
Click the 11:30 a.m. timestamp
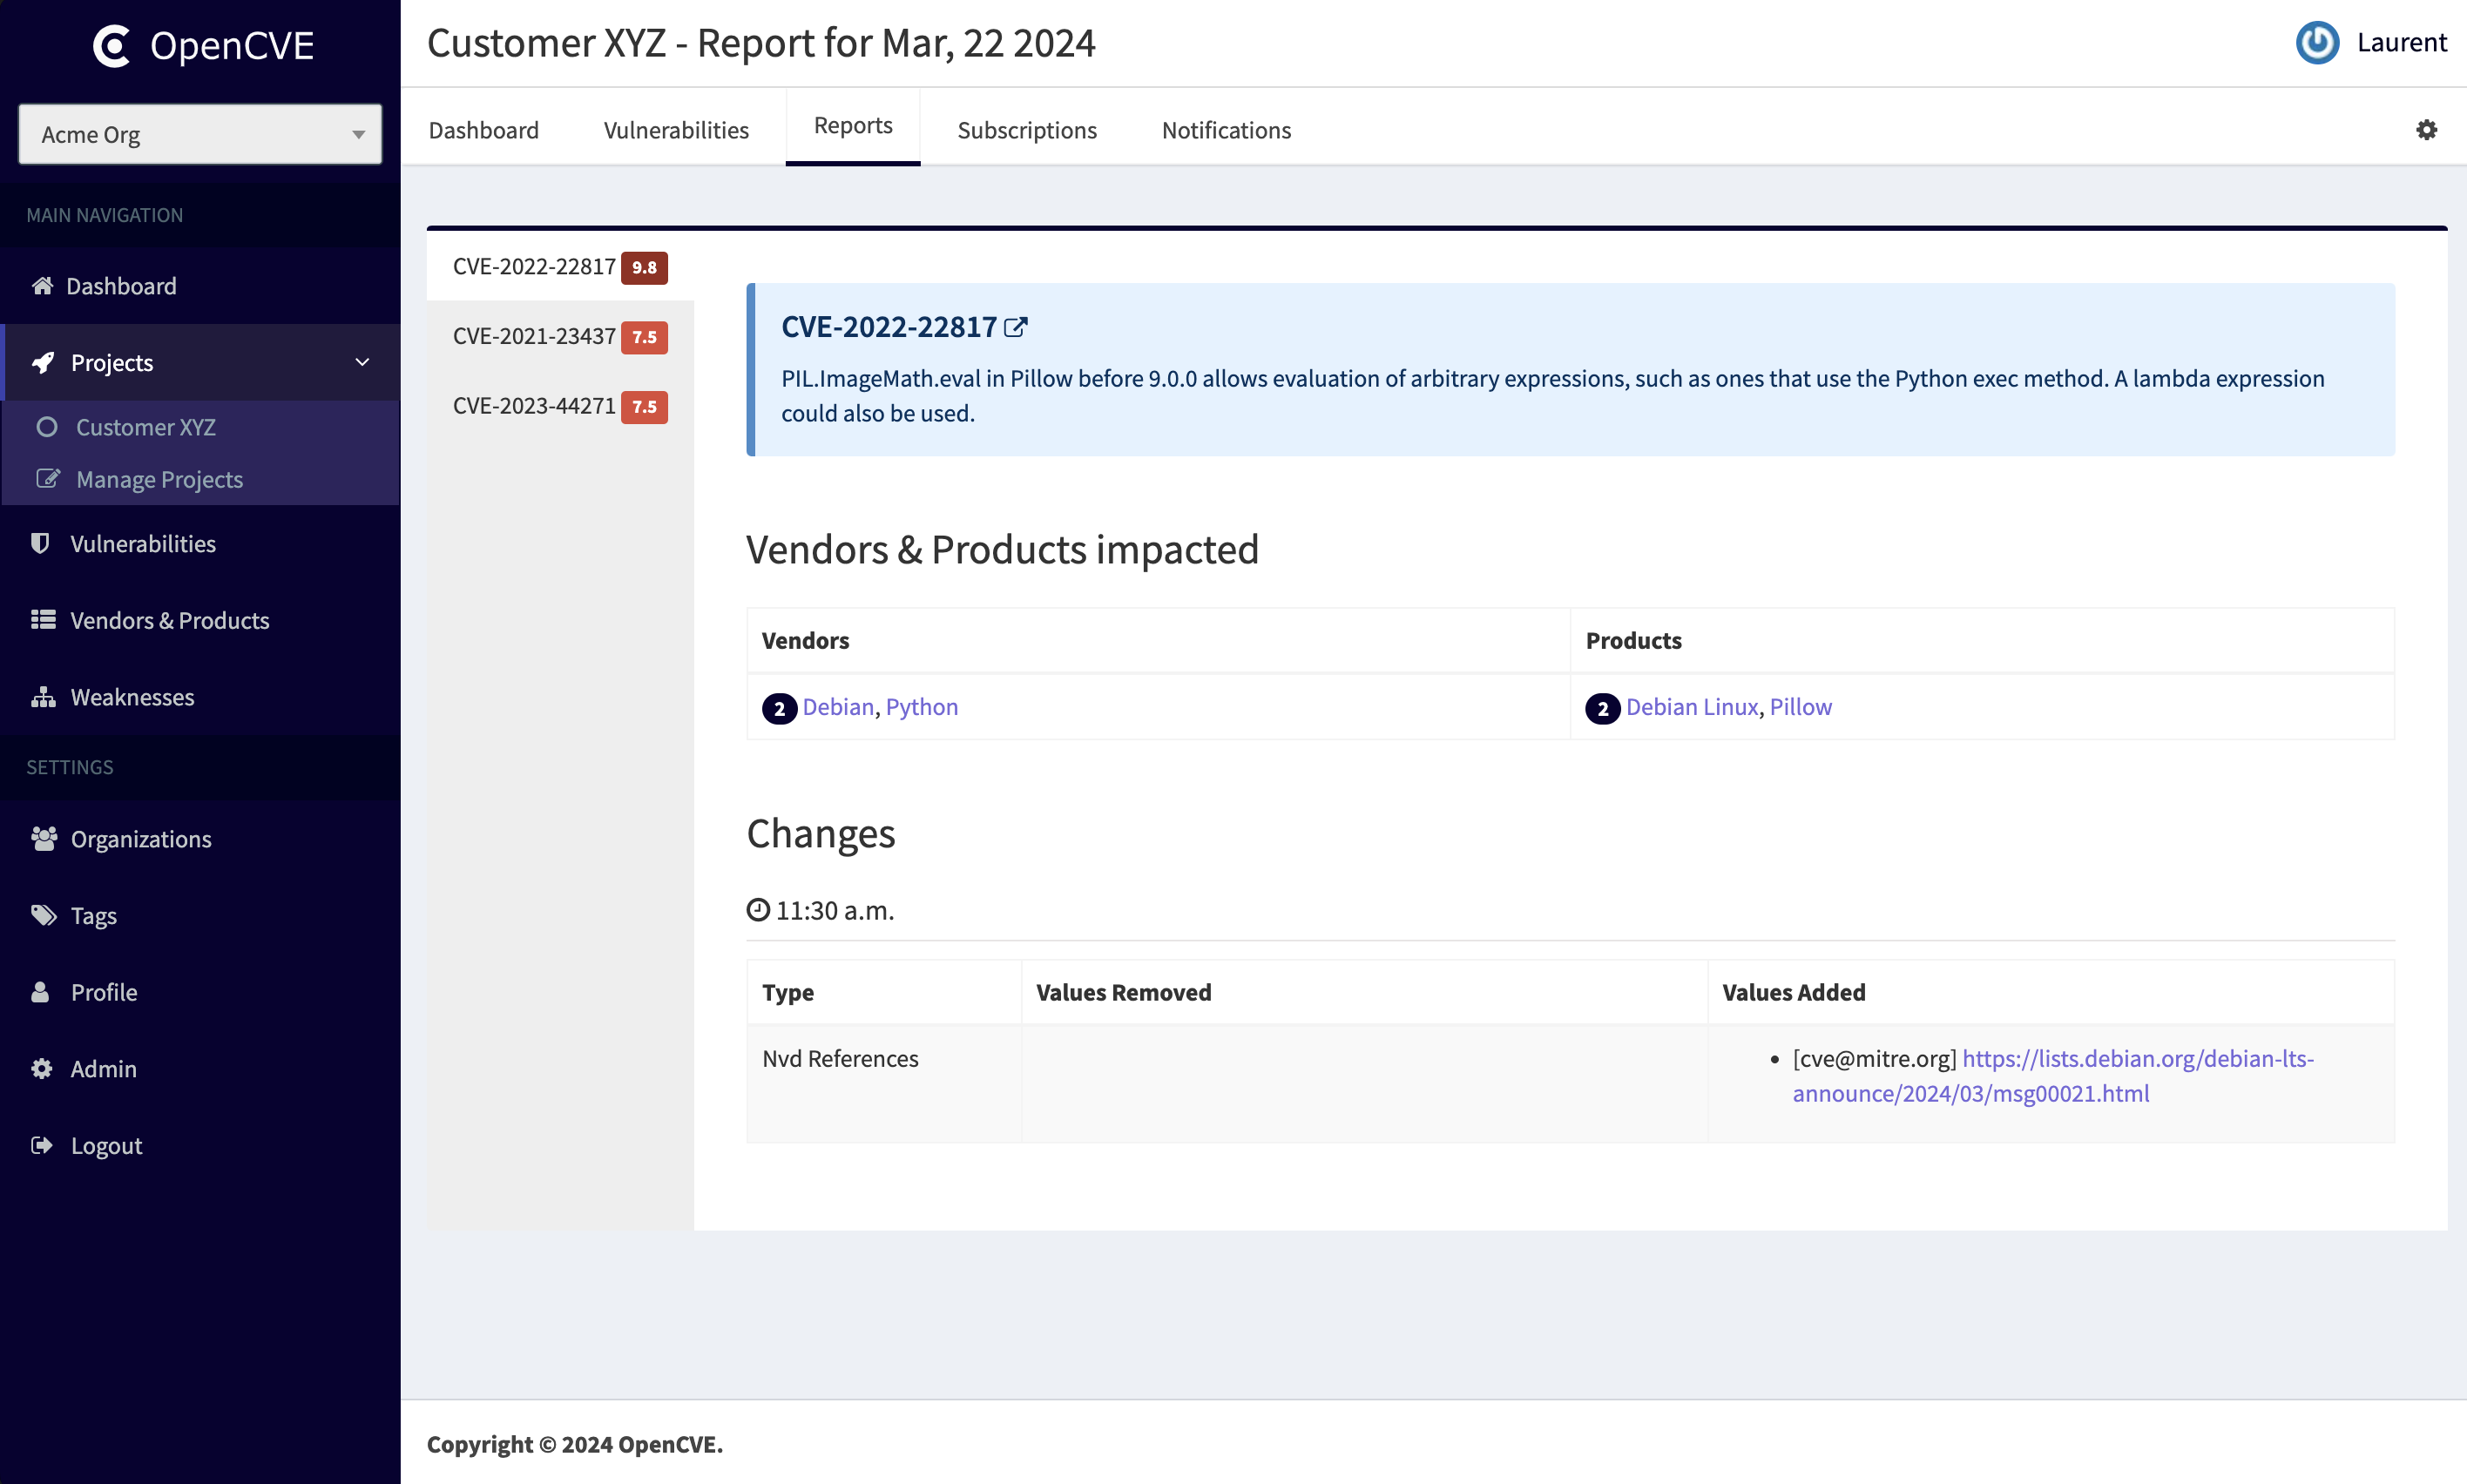pyautogui.click(x=835, y=910)
